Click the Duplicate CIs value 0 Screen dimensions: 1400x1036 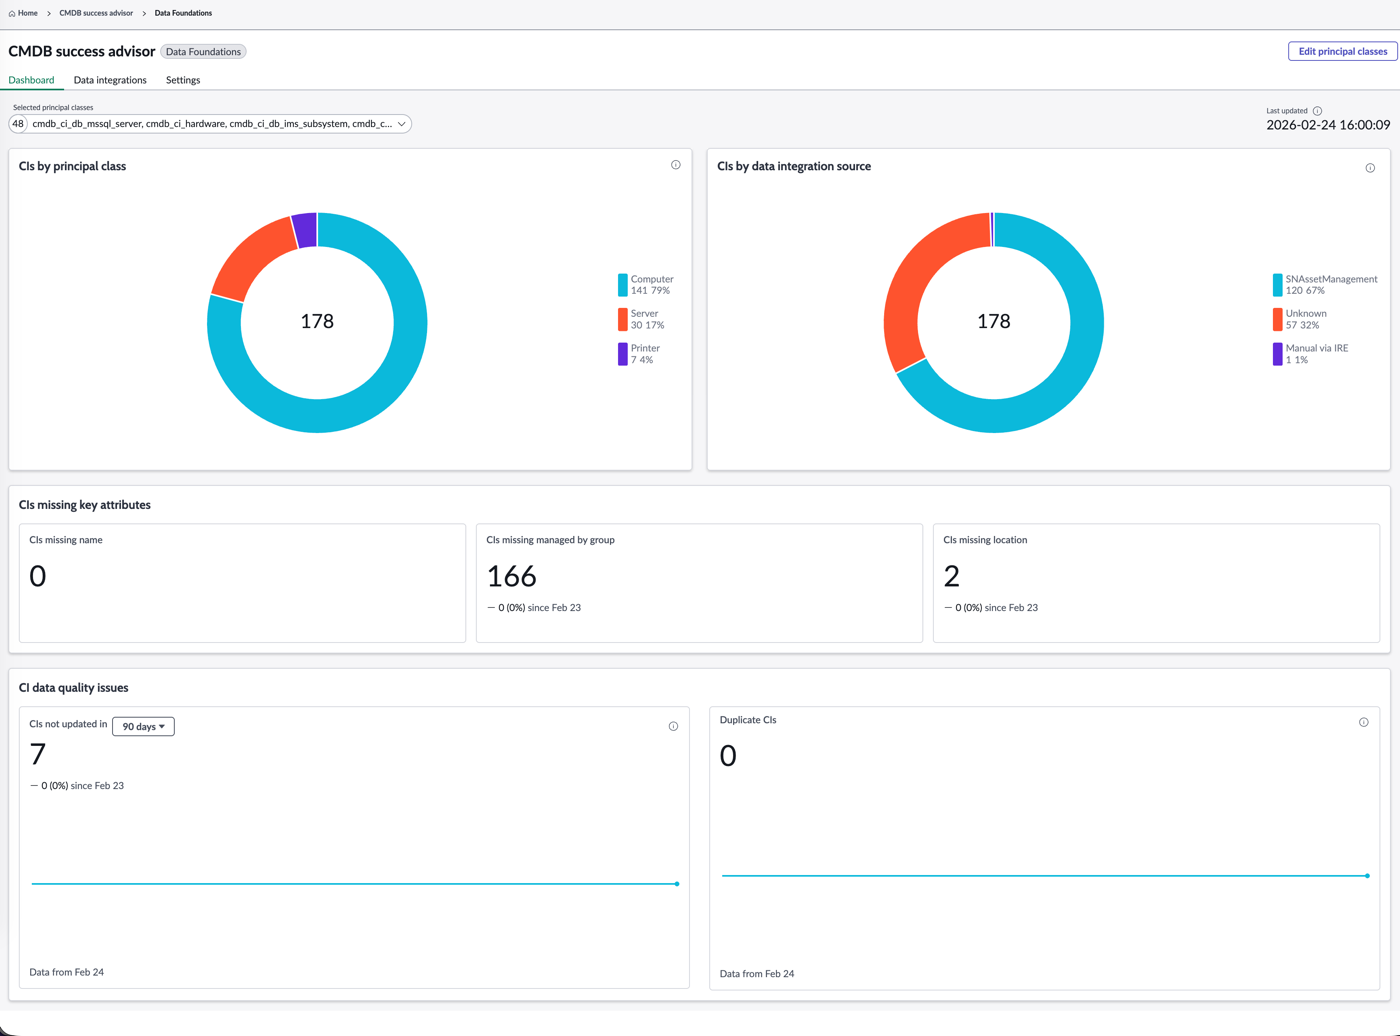pos(728,756)
